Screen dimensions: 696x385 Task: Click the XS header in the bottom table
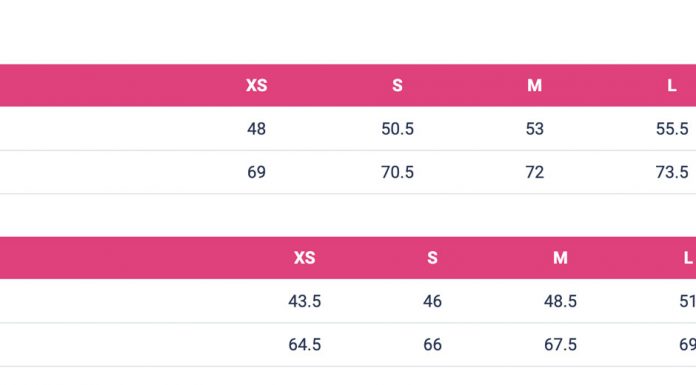coord(304,258)
